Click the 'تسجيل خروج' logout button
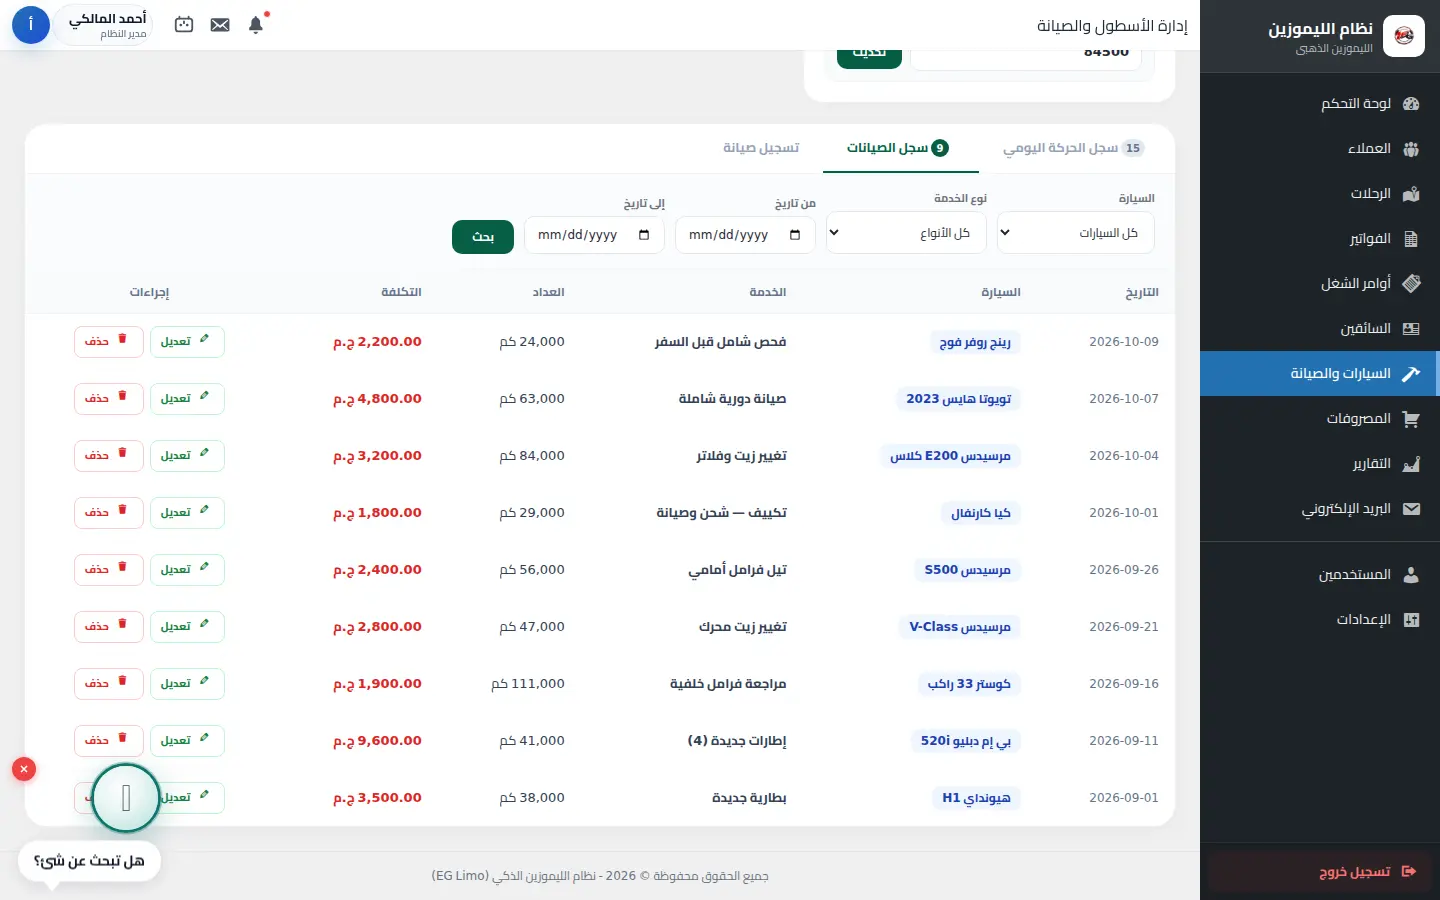This screenshot has width=1440, height=900. click(1320, 872)
